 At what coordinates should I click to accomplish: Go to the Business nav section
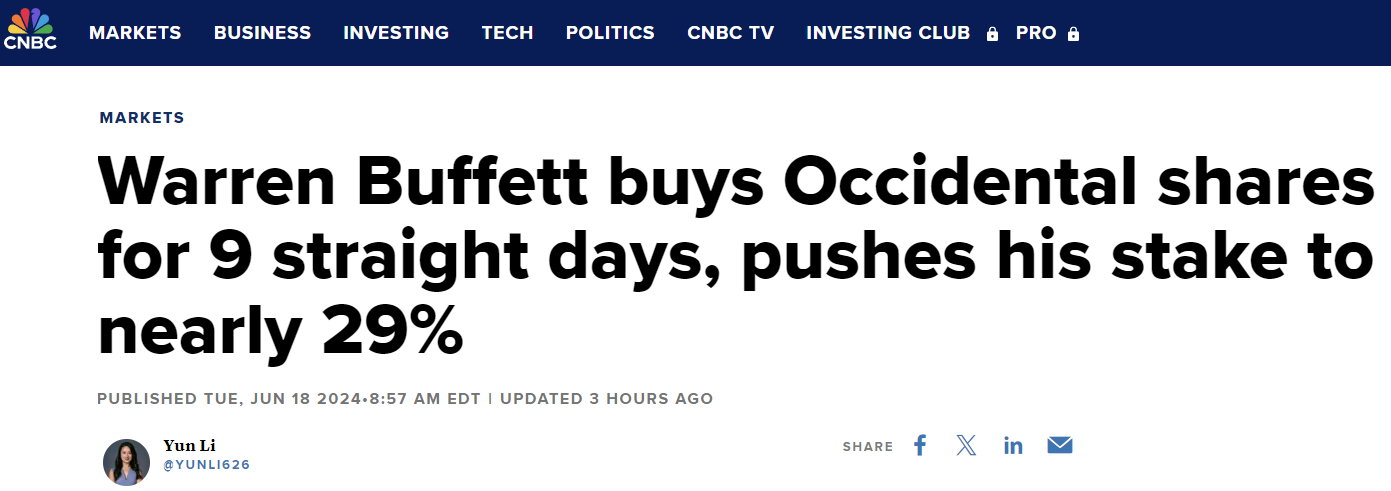tap(262, 33)
